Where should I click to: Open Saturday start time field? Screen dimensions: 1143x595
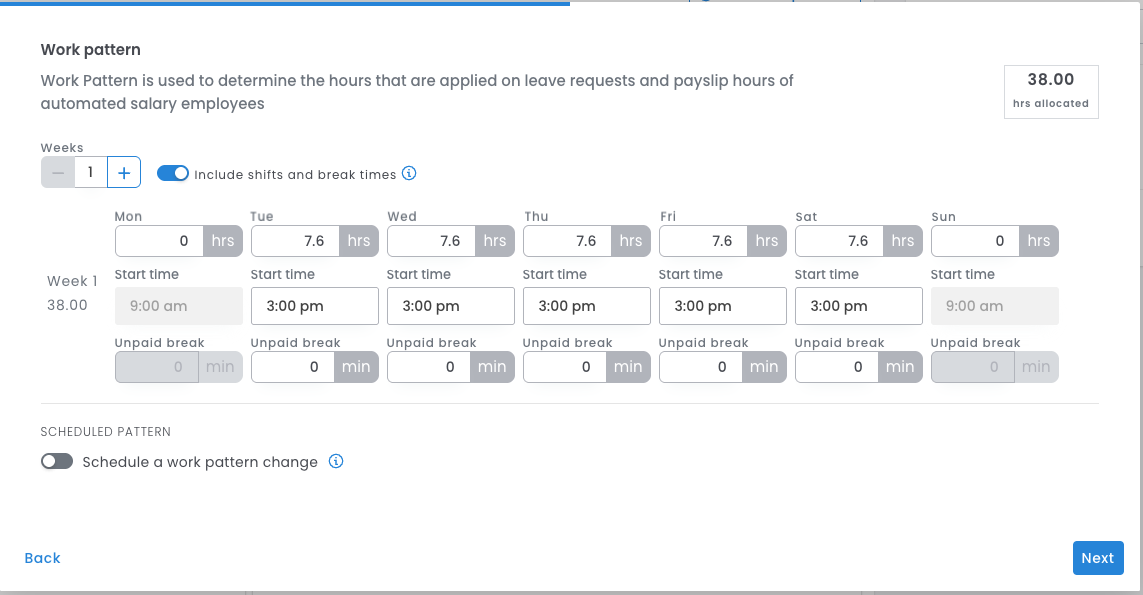858,306
